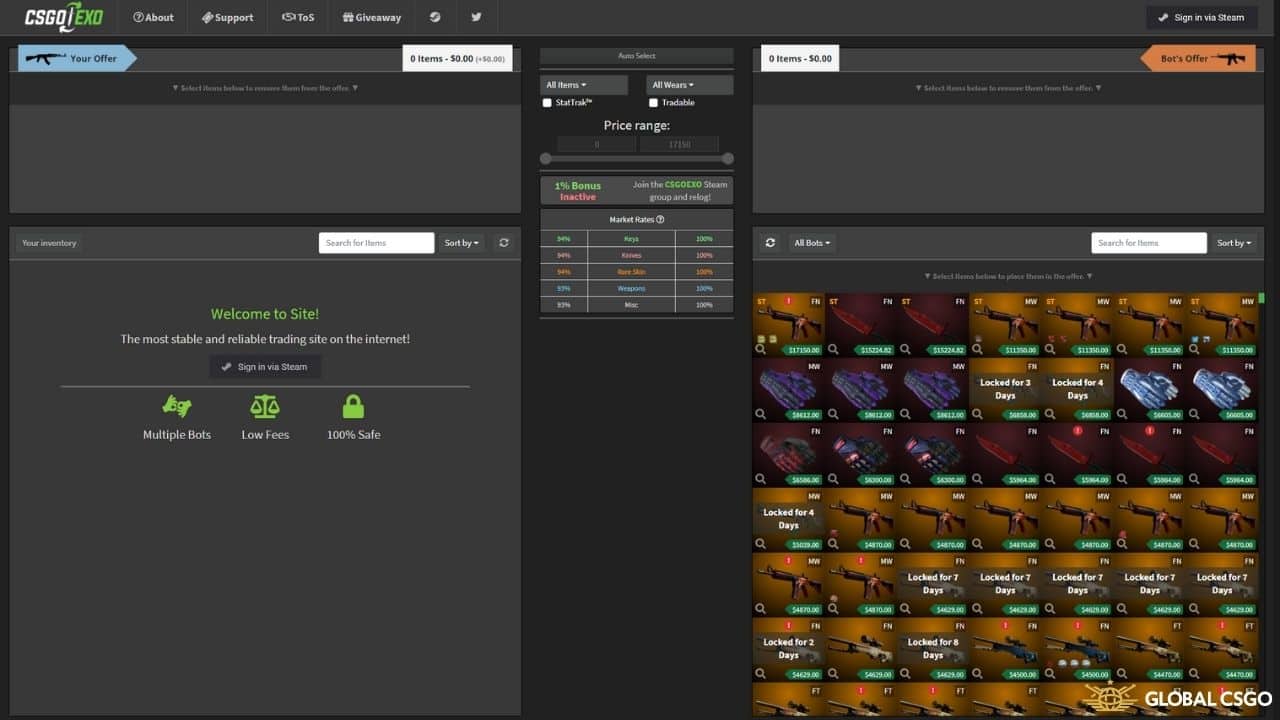Screen dimensions: 1280x720
Task: Select the Locked for 2 Days item
Action: pyautogui.click(x=788, y=650)
